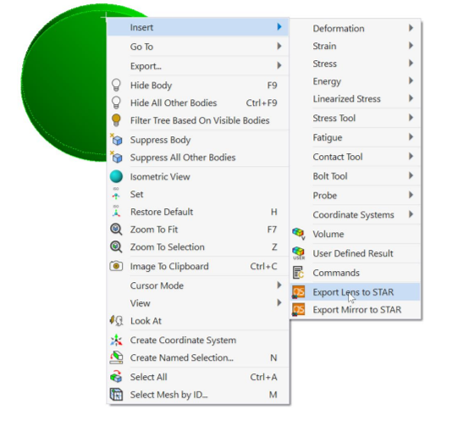Click the Create Coordinate System triad icon
Image resolution: width=468 pixels, height=423 pixels.
point(116,340)
